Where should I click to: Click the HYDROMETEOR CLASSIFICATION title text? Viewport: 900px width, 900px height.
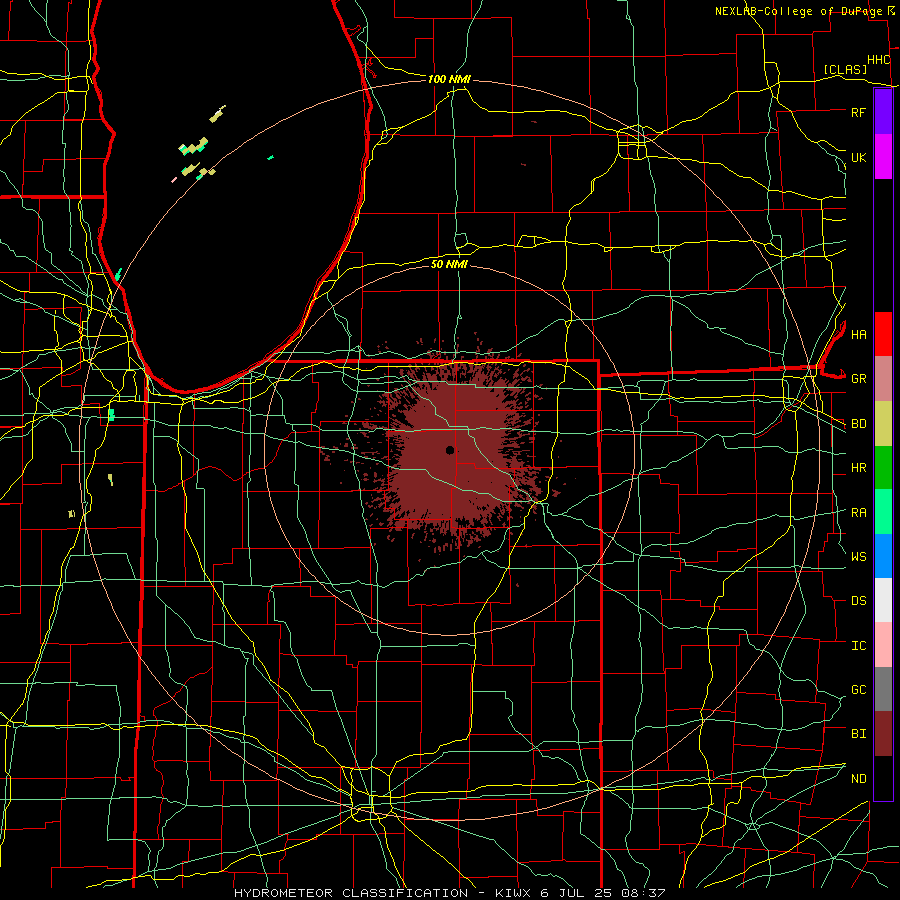tap(351, 893)
